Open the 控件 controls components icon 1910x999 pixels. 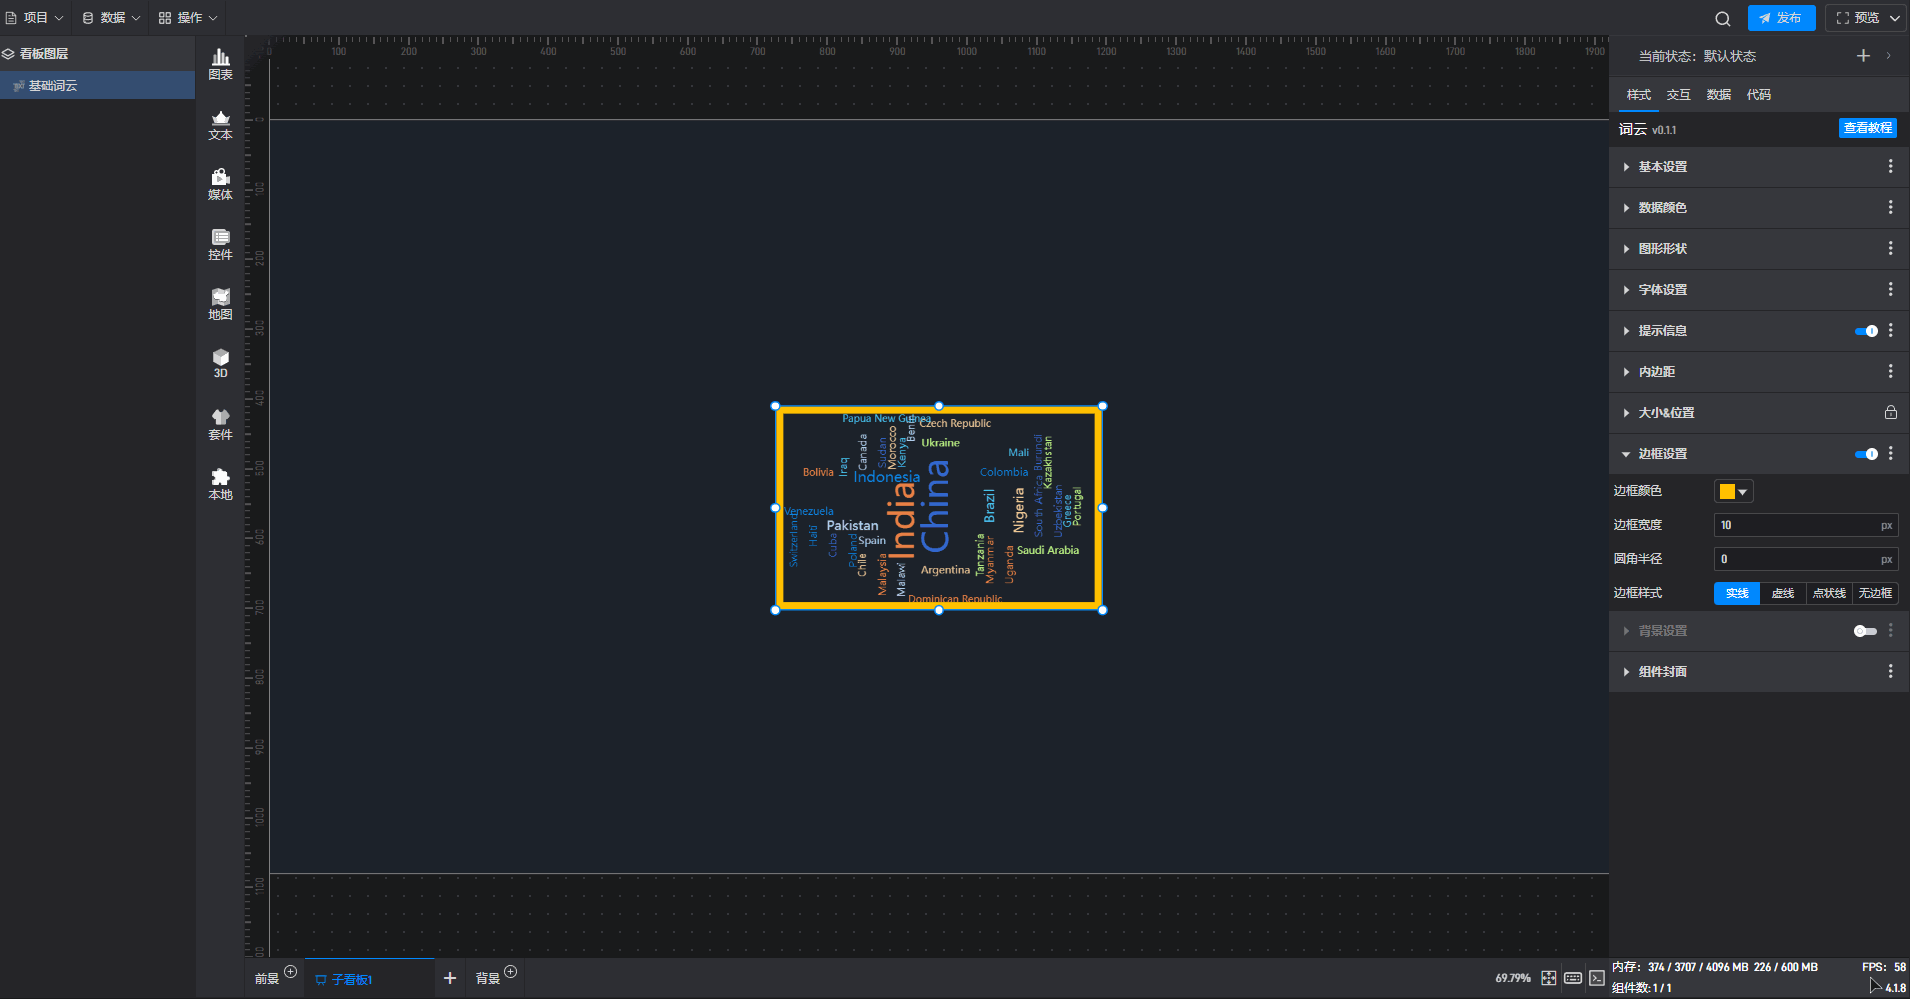pyautogui.click(x=220, y=244)
